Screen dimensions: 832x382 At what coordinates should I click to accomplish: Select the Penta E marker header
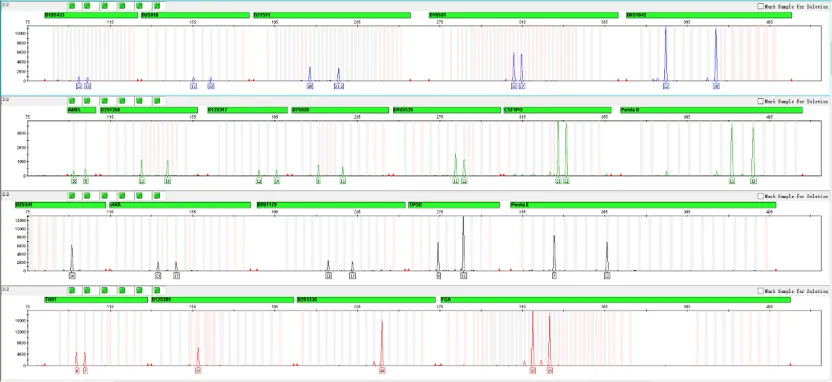tap(643, 205)
